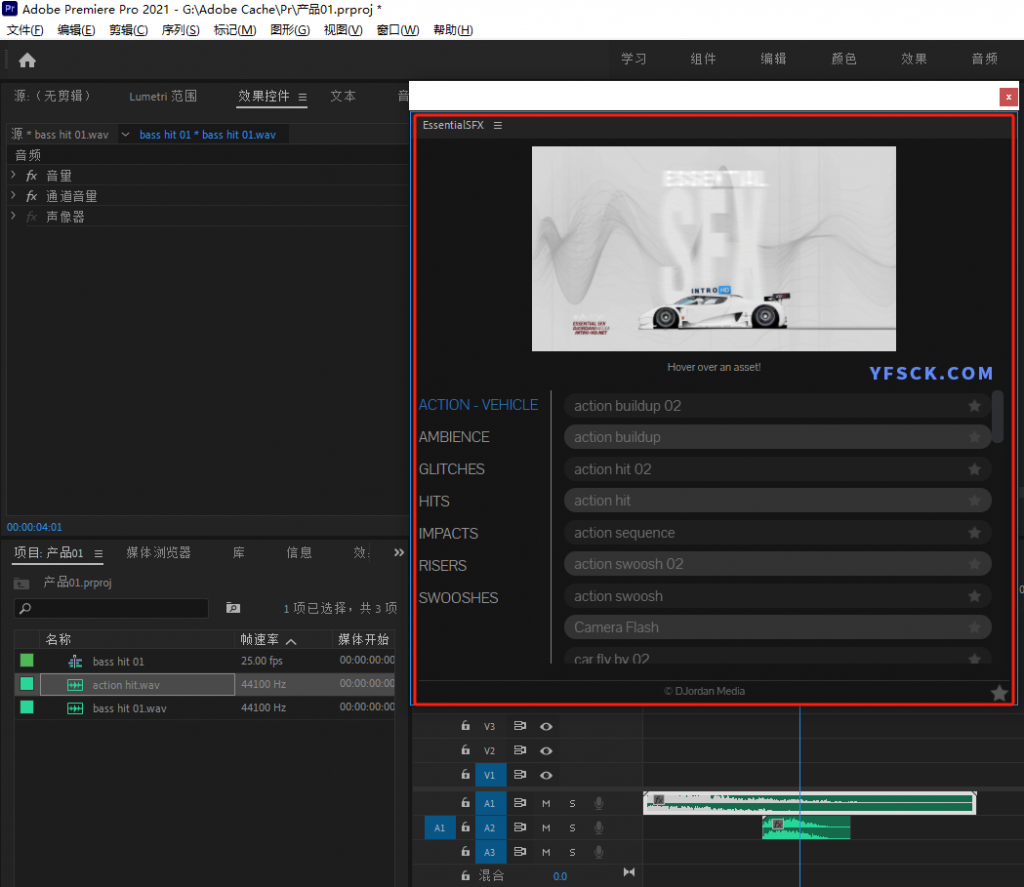
Task: Toggle sync lock on track V2
Action: pos(520,750)
